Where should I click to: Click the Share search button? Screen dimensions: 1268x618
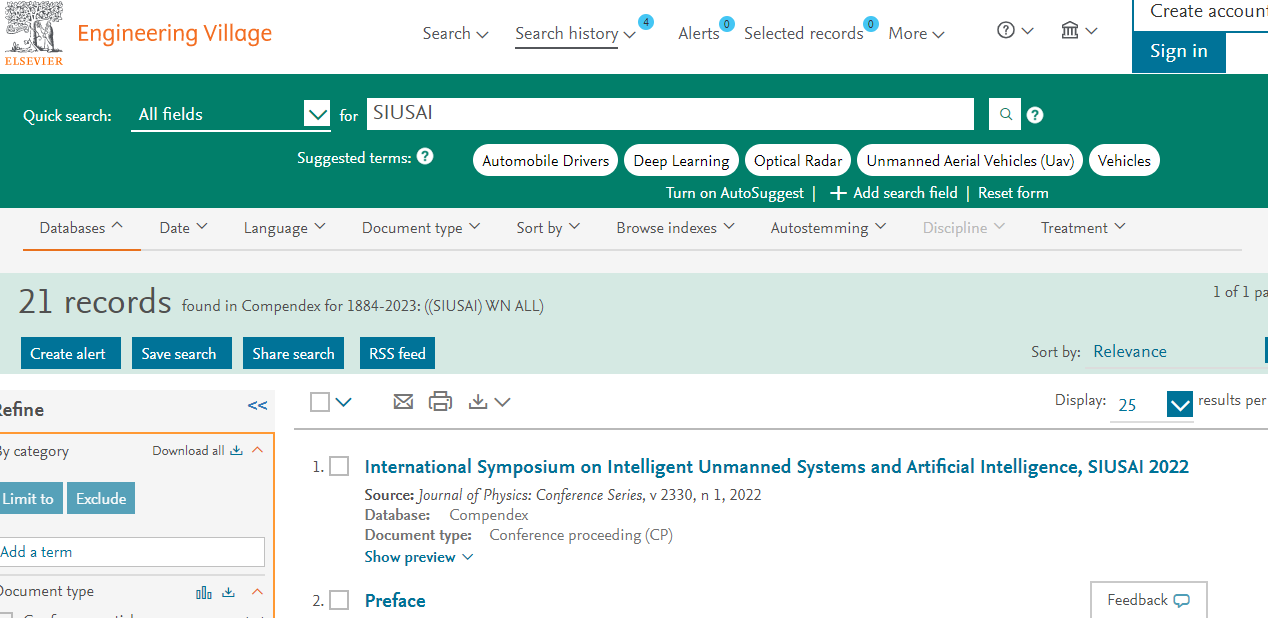pyautogui.click(x=293, y=353)
